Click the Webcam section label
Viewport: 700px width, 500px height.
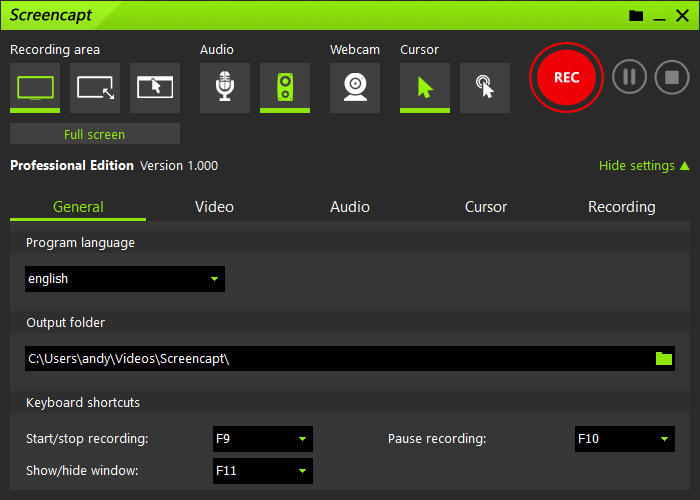pos(355,50)
